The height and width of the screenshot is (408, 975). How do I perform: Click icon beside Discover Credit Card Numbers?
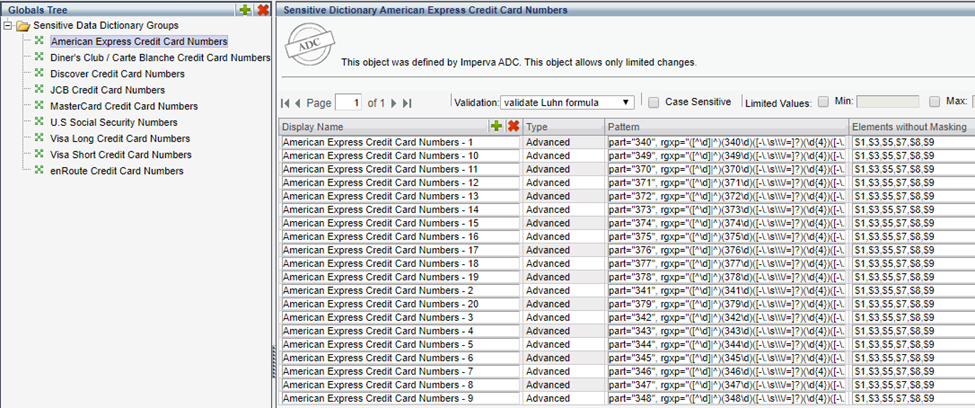pyautogui.click(x=39, y=73)
